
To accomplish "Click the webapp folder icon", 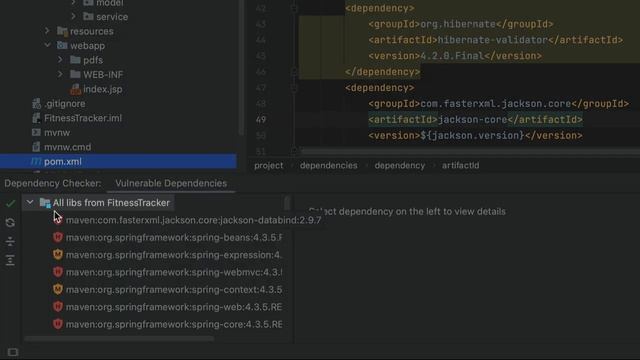I will [62, 45].
